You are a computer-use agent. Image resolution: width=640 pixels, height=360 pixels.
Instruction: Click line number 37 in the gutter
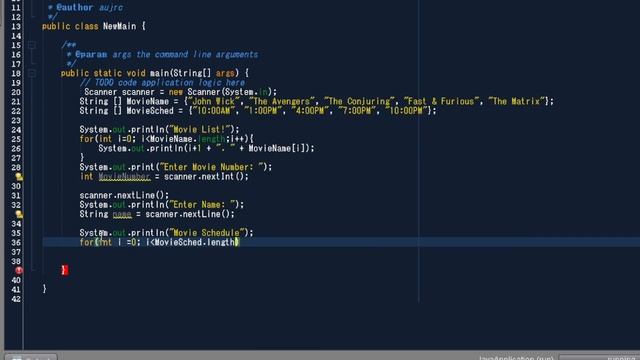point(16,252)
